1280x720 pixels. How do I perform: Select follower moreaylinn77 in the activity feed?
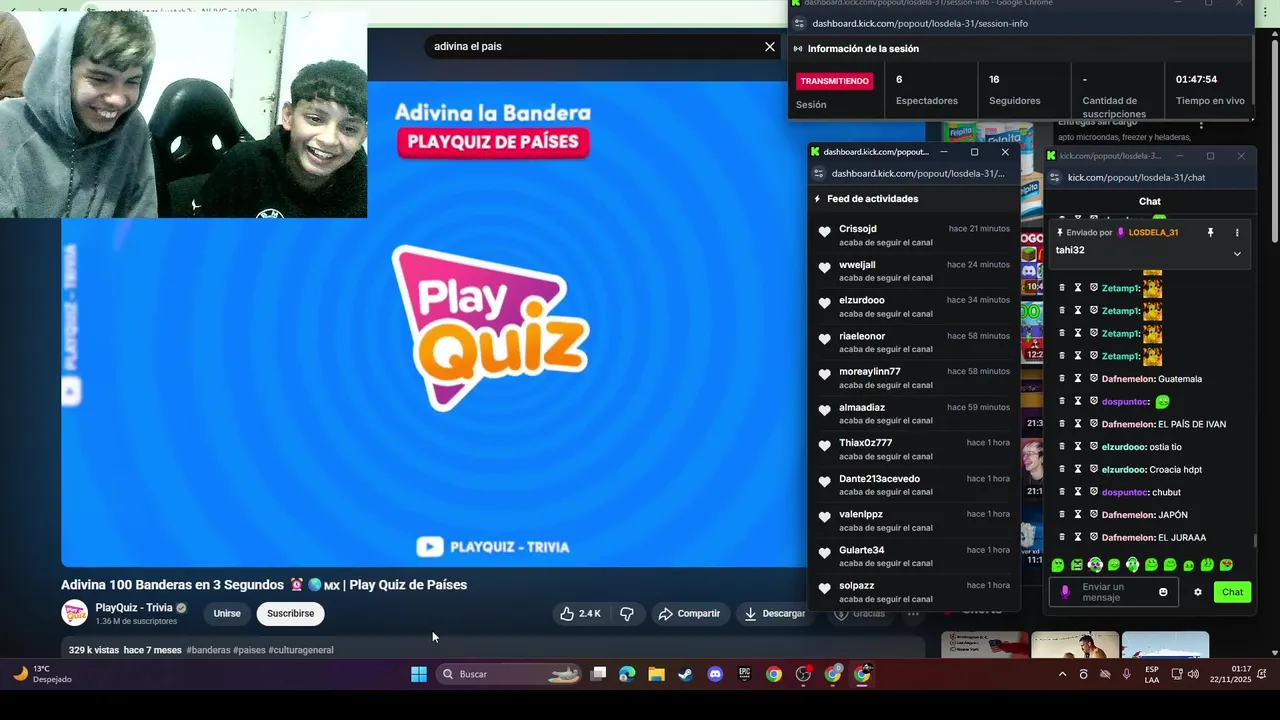tap(870, 372)
